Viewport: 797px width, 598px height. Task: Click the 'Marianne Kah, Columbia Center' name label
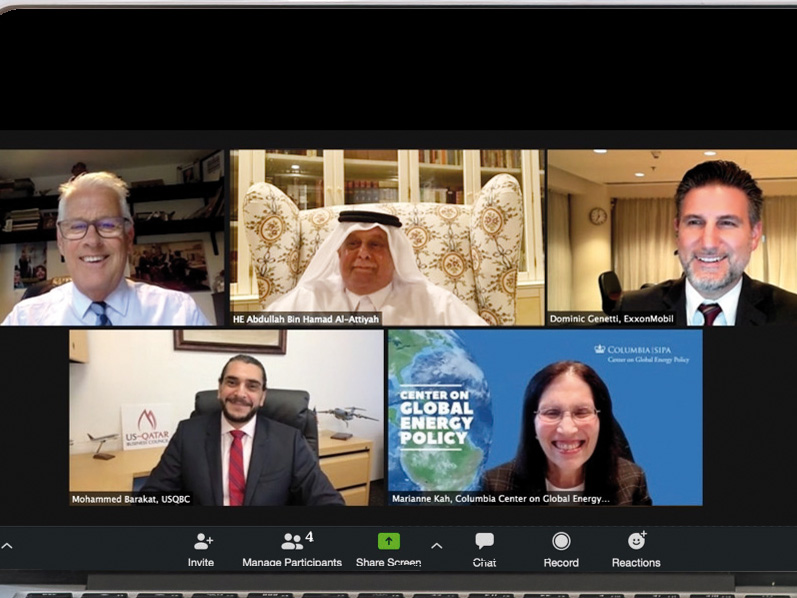point(501,499)
